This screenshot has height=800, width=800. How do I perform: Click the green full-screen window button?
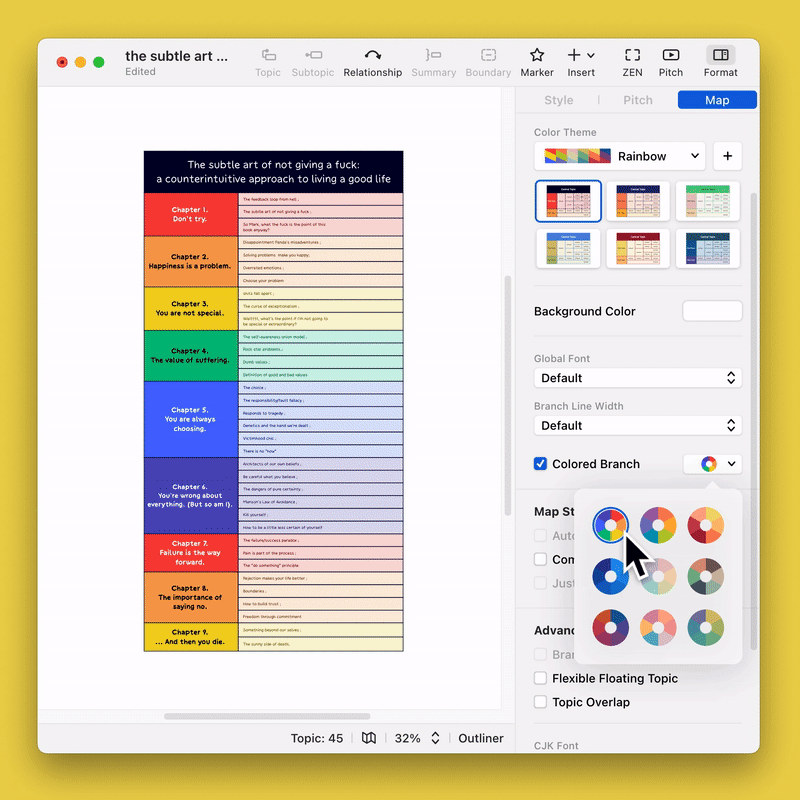(x=98, y=62)
